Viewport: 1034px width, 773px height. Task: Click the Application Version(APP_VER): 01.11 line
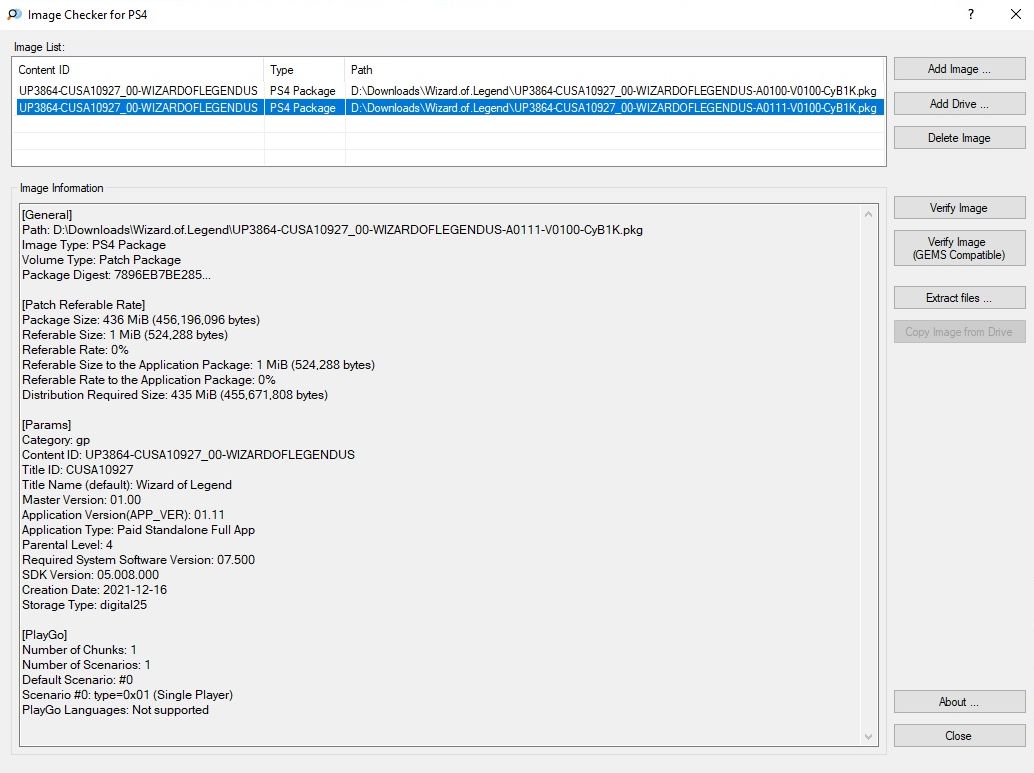[123, 514]
